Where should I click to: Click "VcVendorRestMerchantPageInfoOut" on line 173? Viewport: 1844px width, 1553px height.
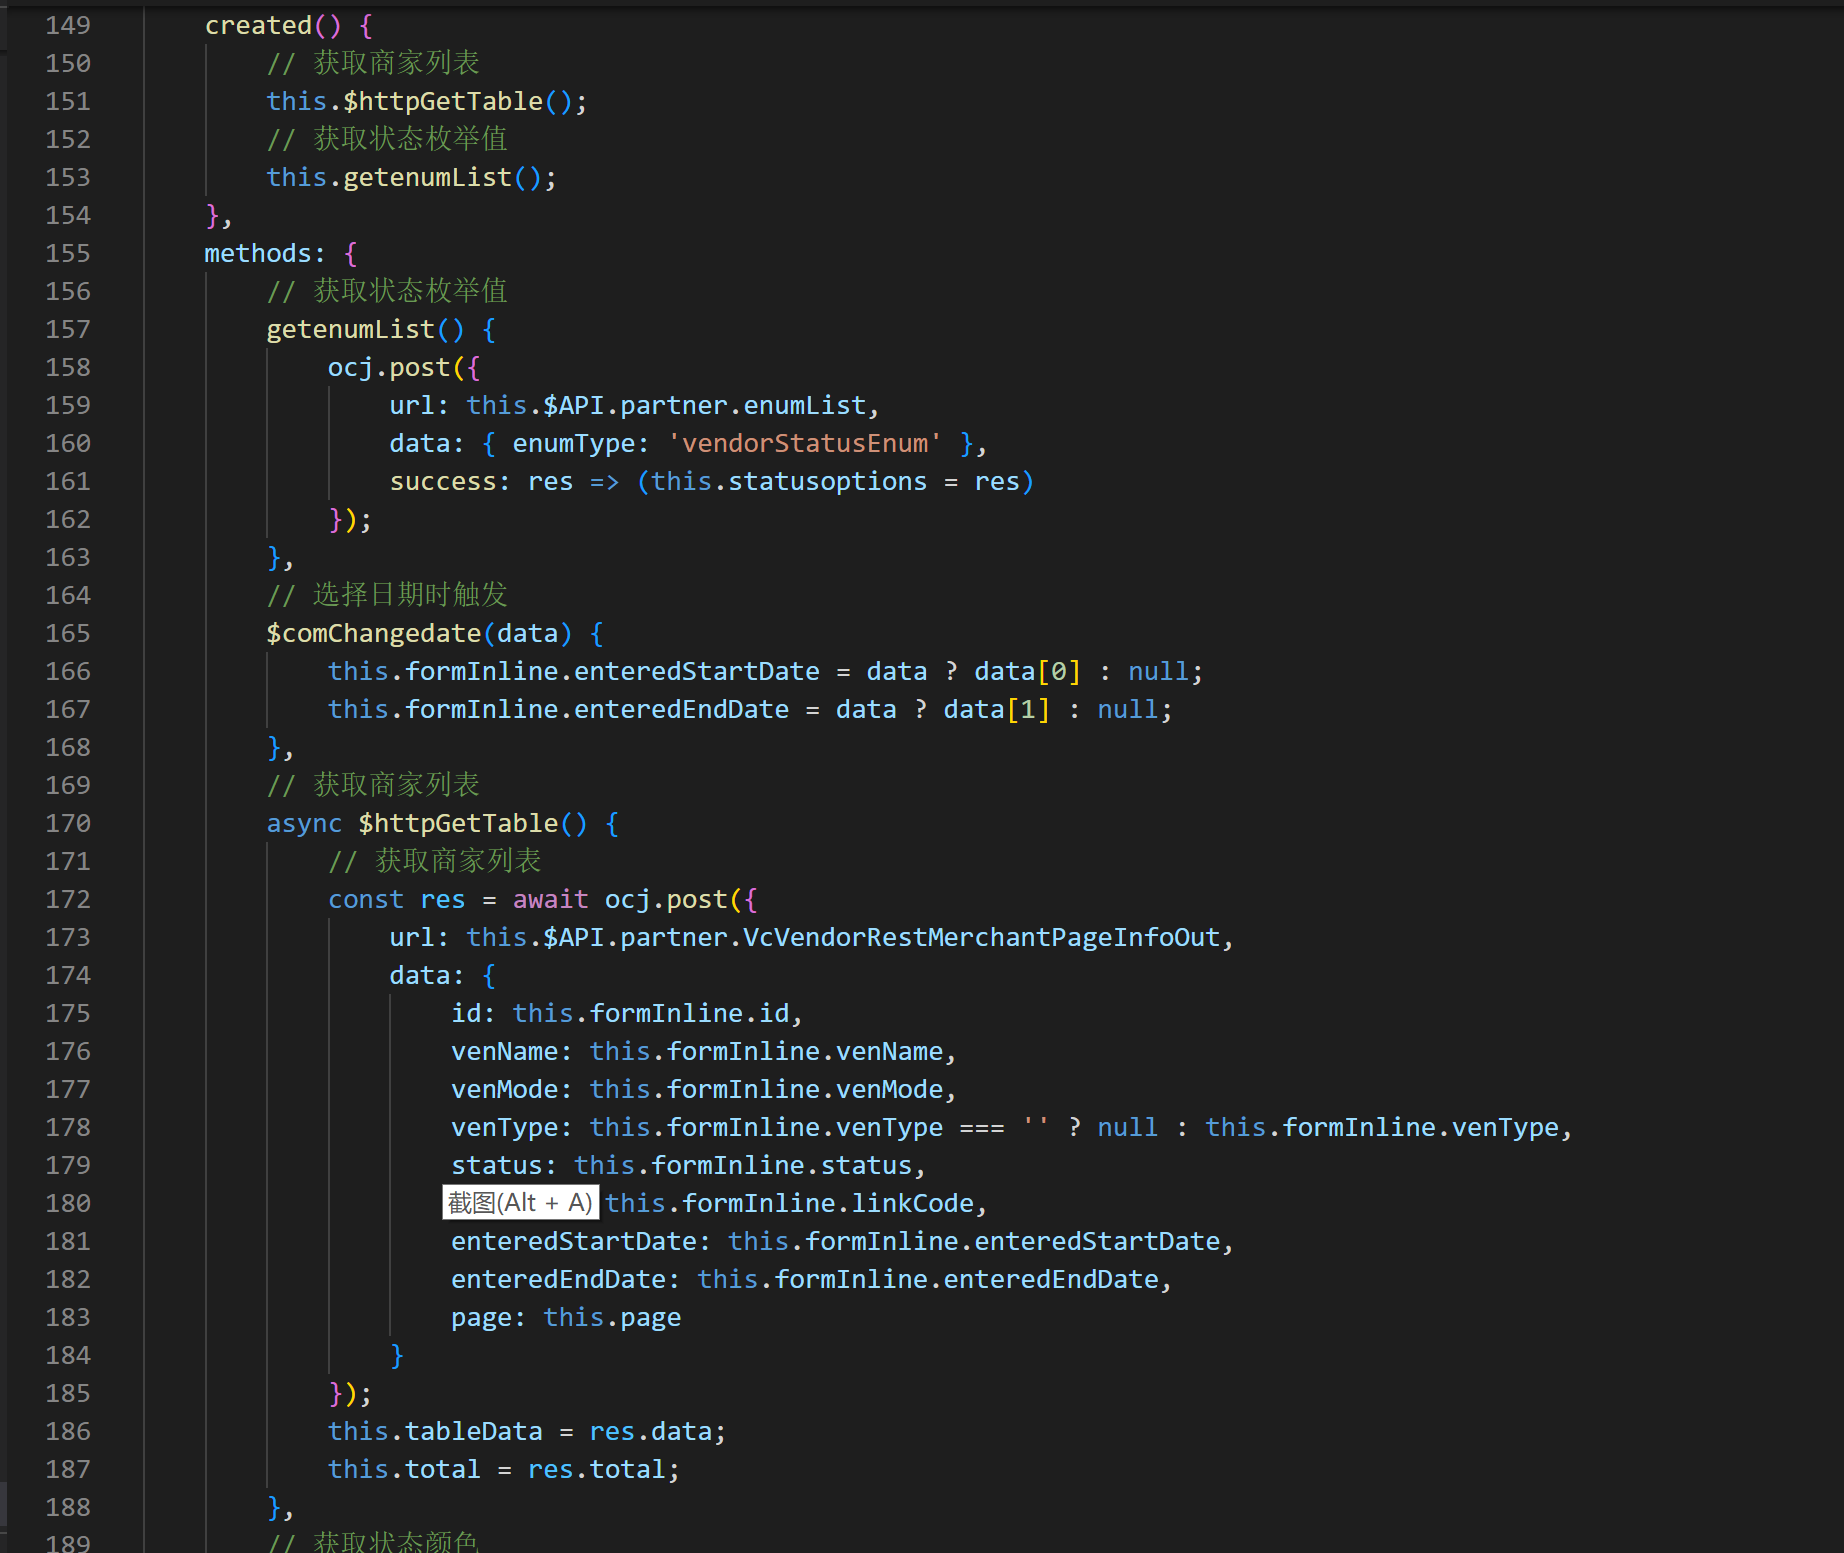[x=982, y=937]
